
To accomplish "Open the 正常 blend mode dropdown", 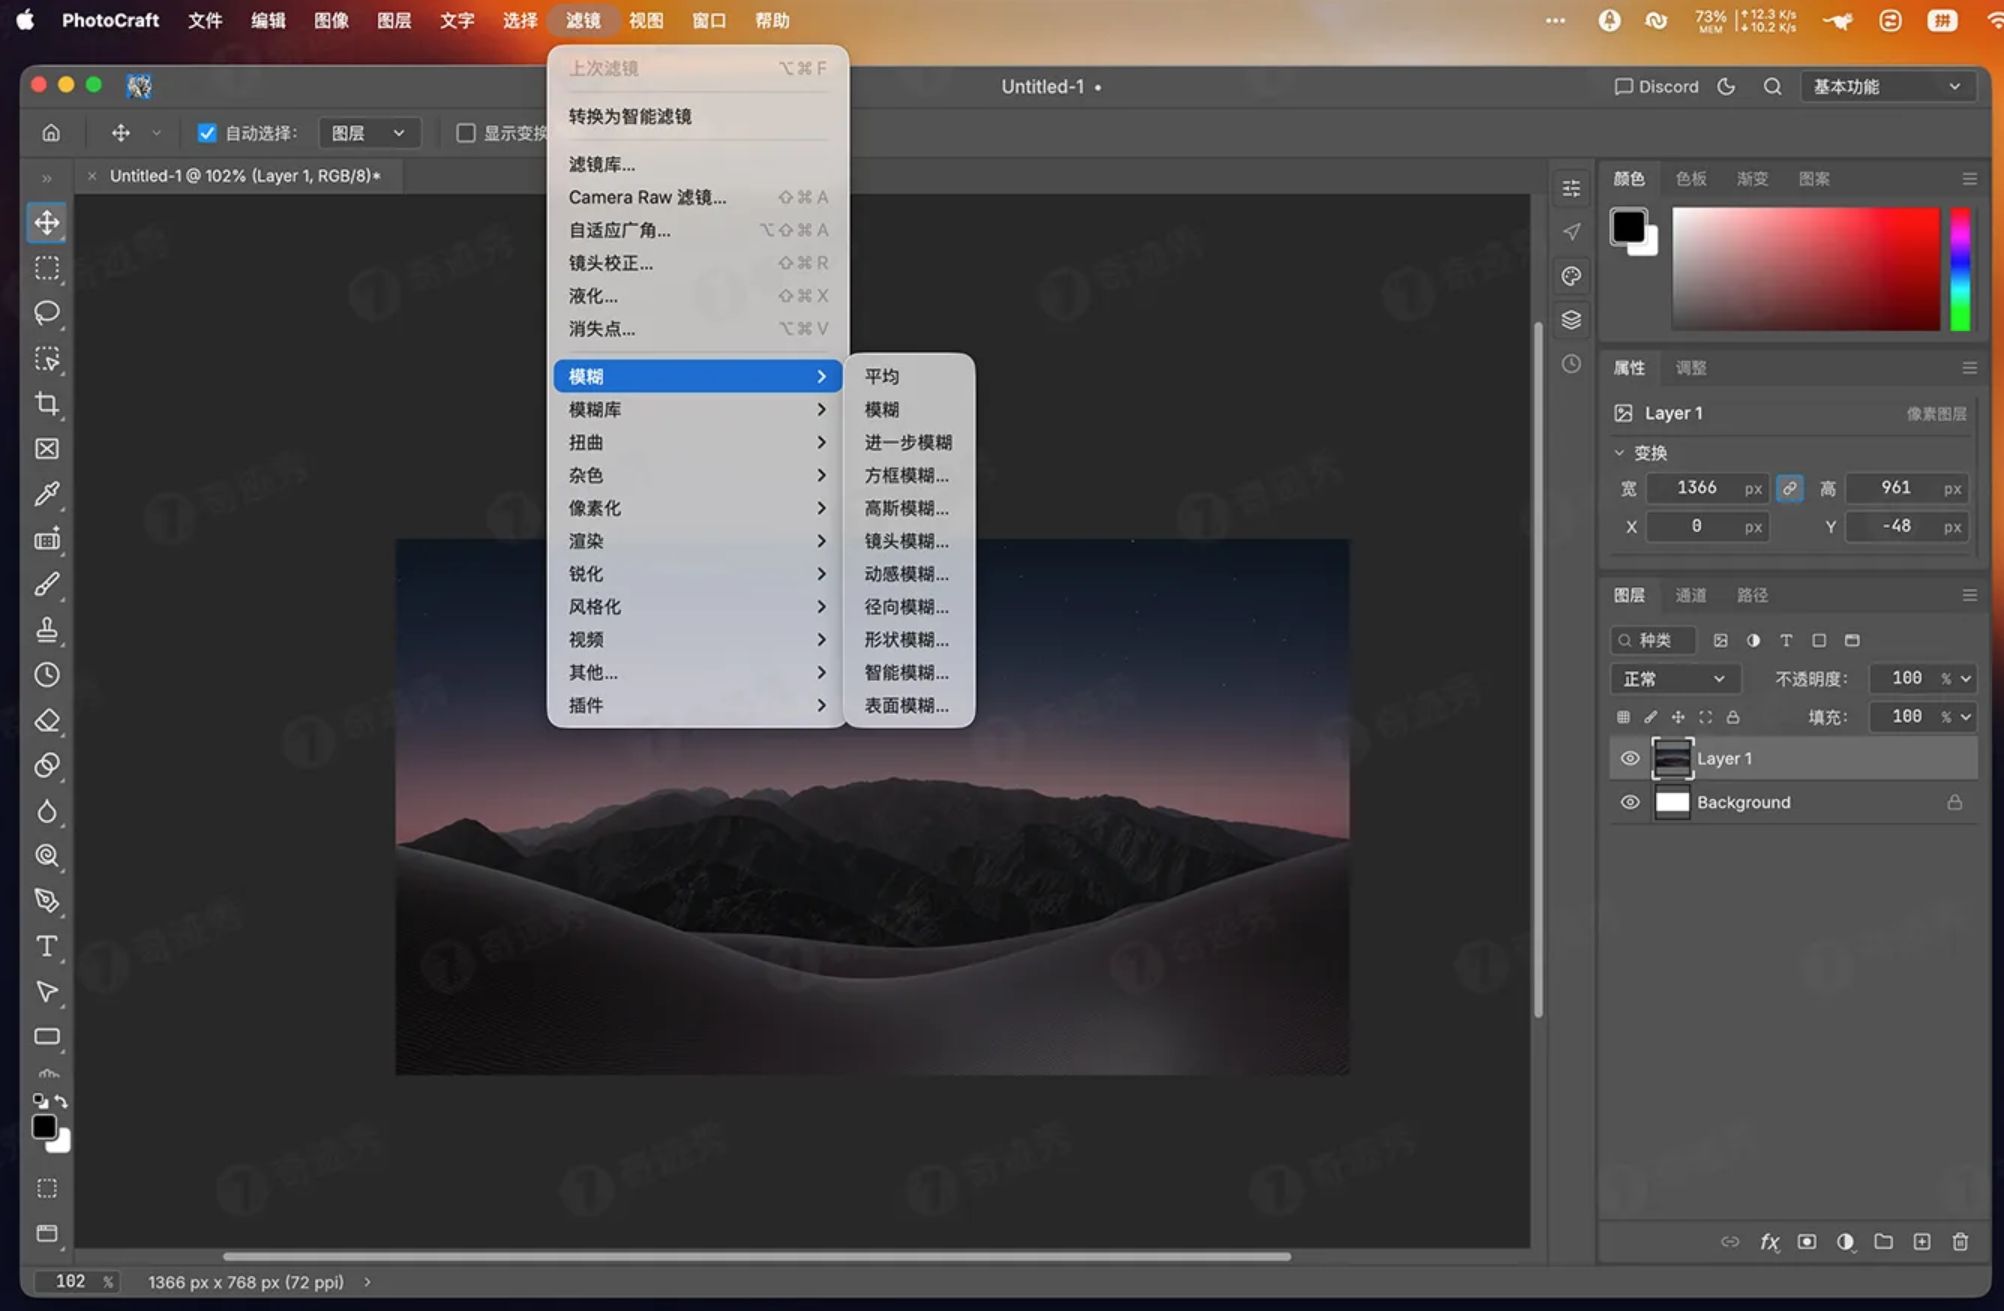I will pyautogui.click(x=1674, y=679).
